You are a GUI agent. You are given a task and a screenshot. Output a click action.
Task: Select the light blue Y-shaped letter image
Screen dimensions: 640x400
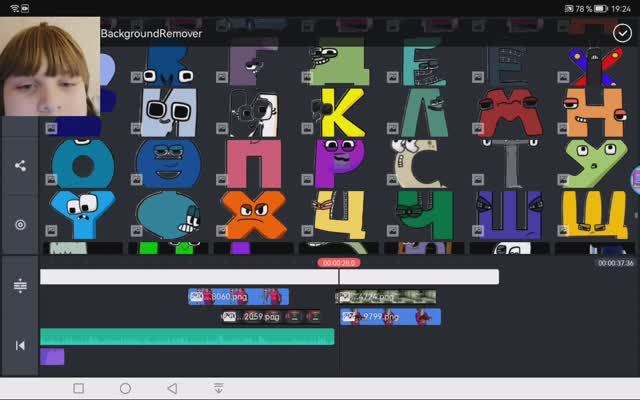tap(83, 215)
